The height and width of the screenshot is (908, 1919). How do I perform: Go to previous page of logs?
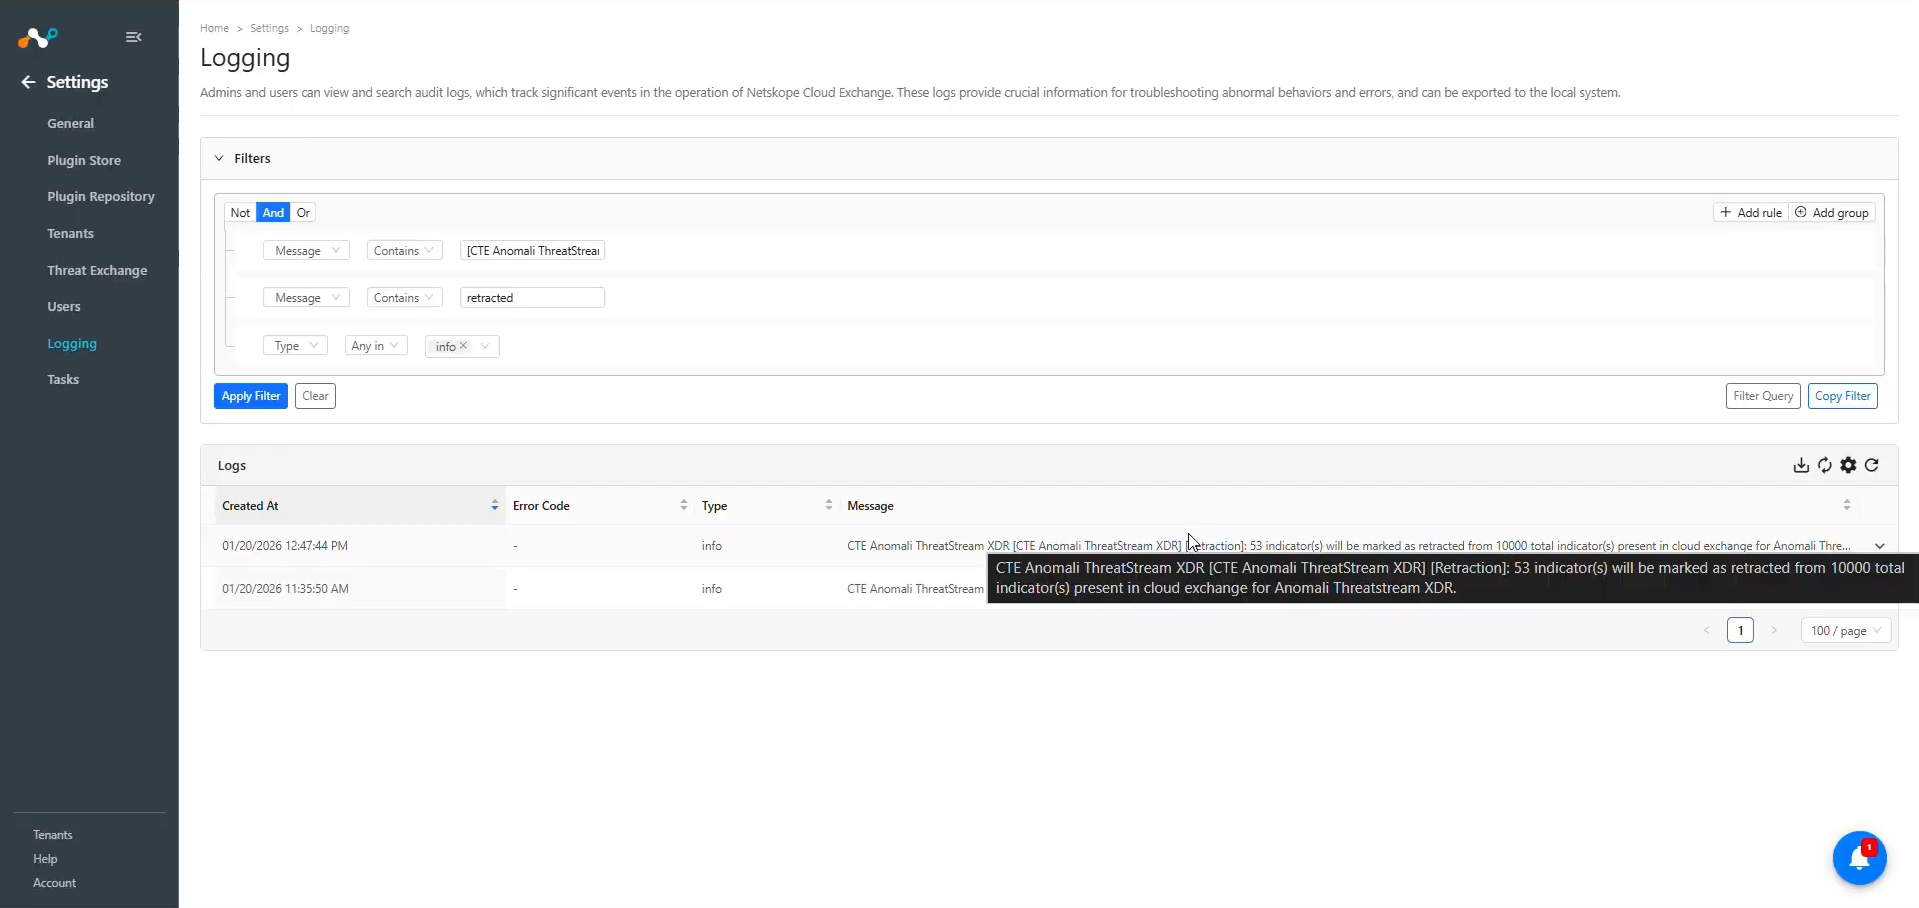tap(1707, 631)
